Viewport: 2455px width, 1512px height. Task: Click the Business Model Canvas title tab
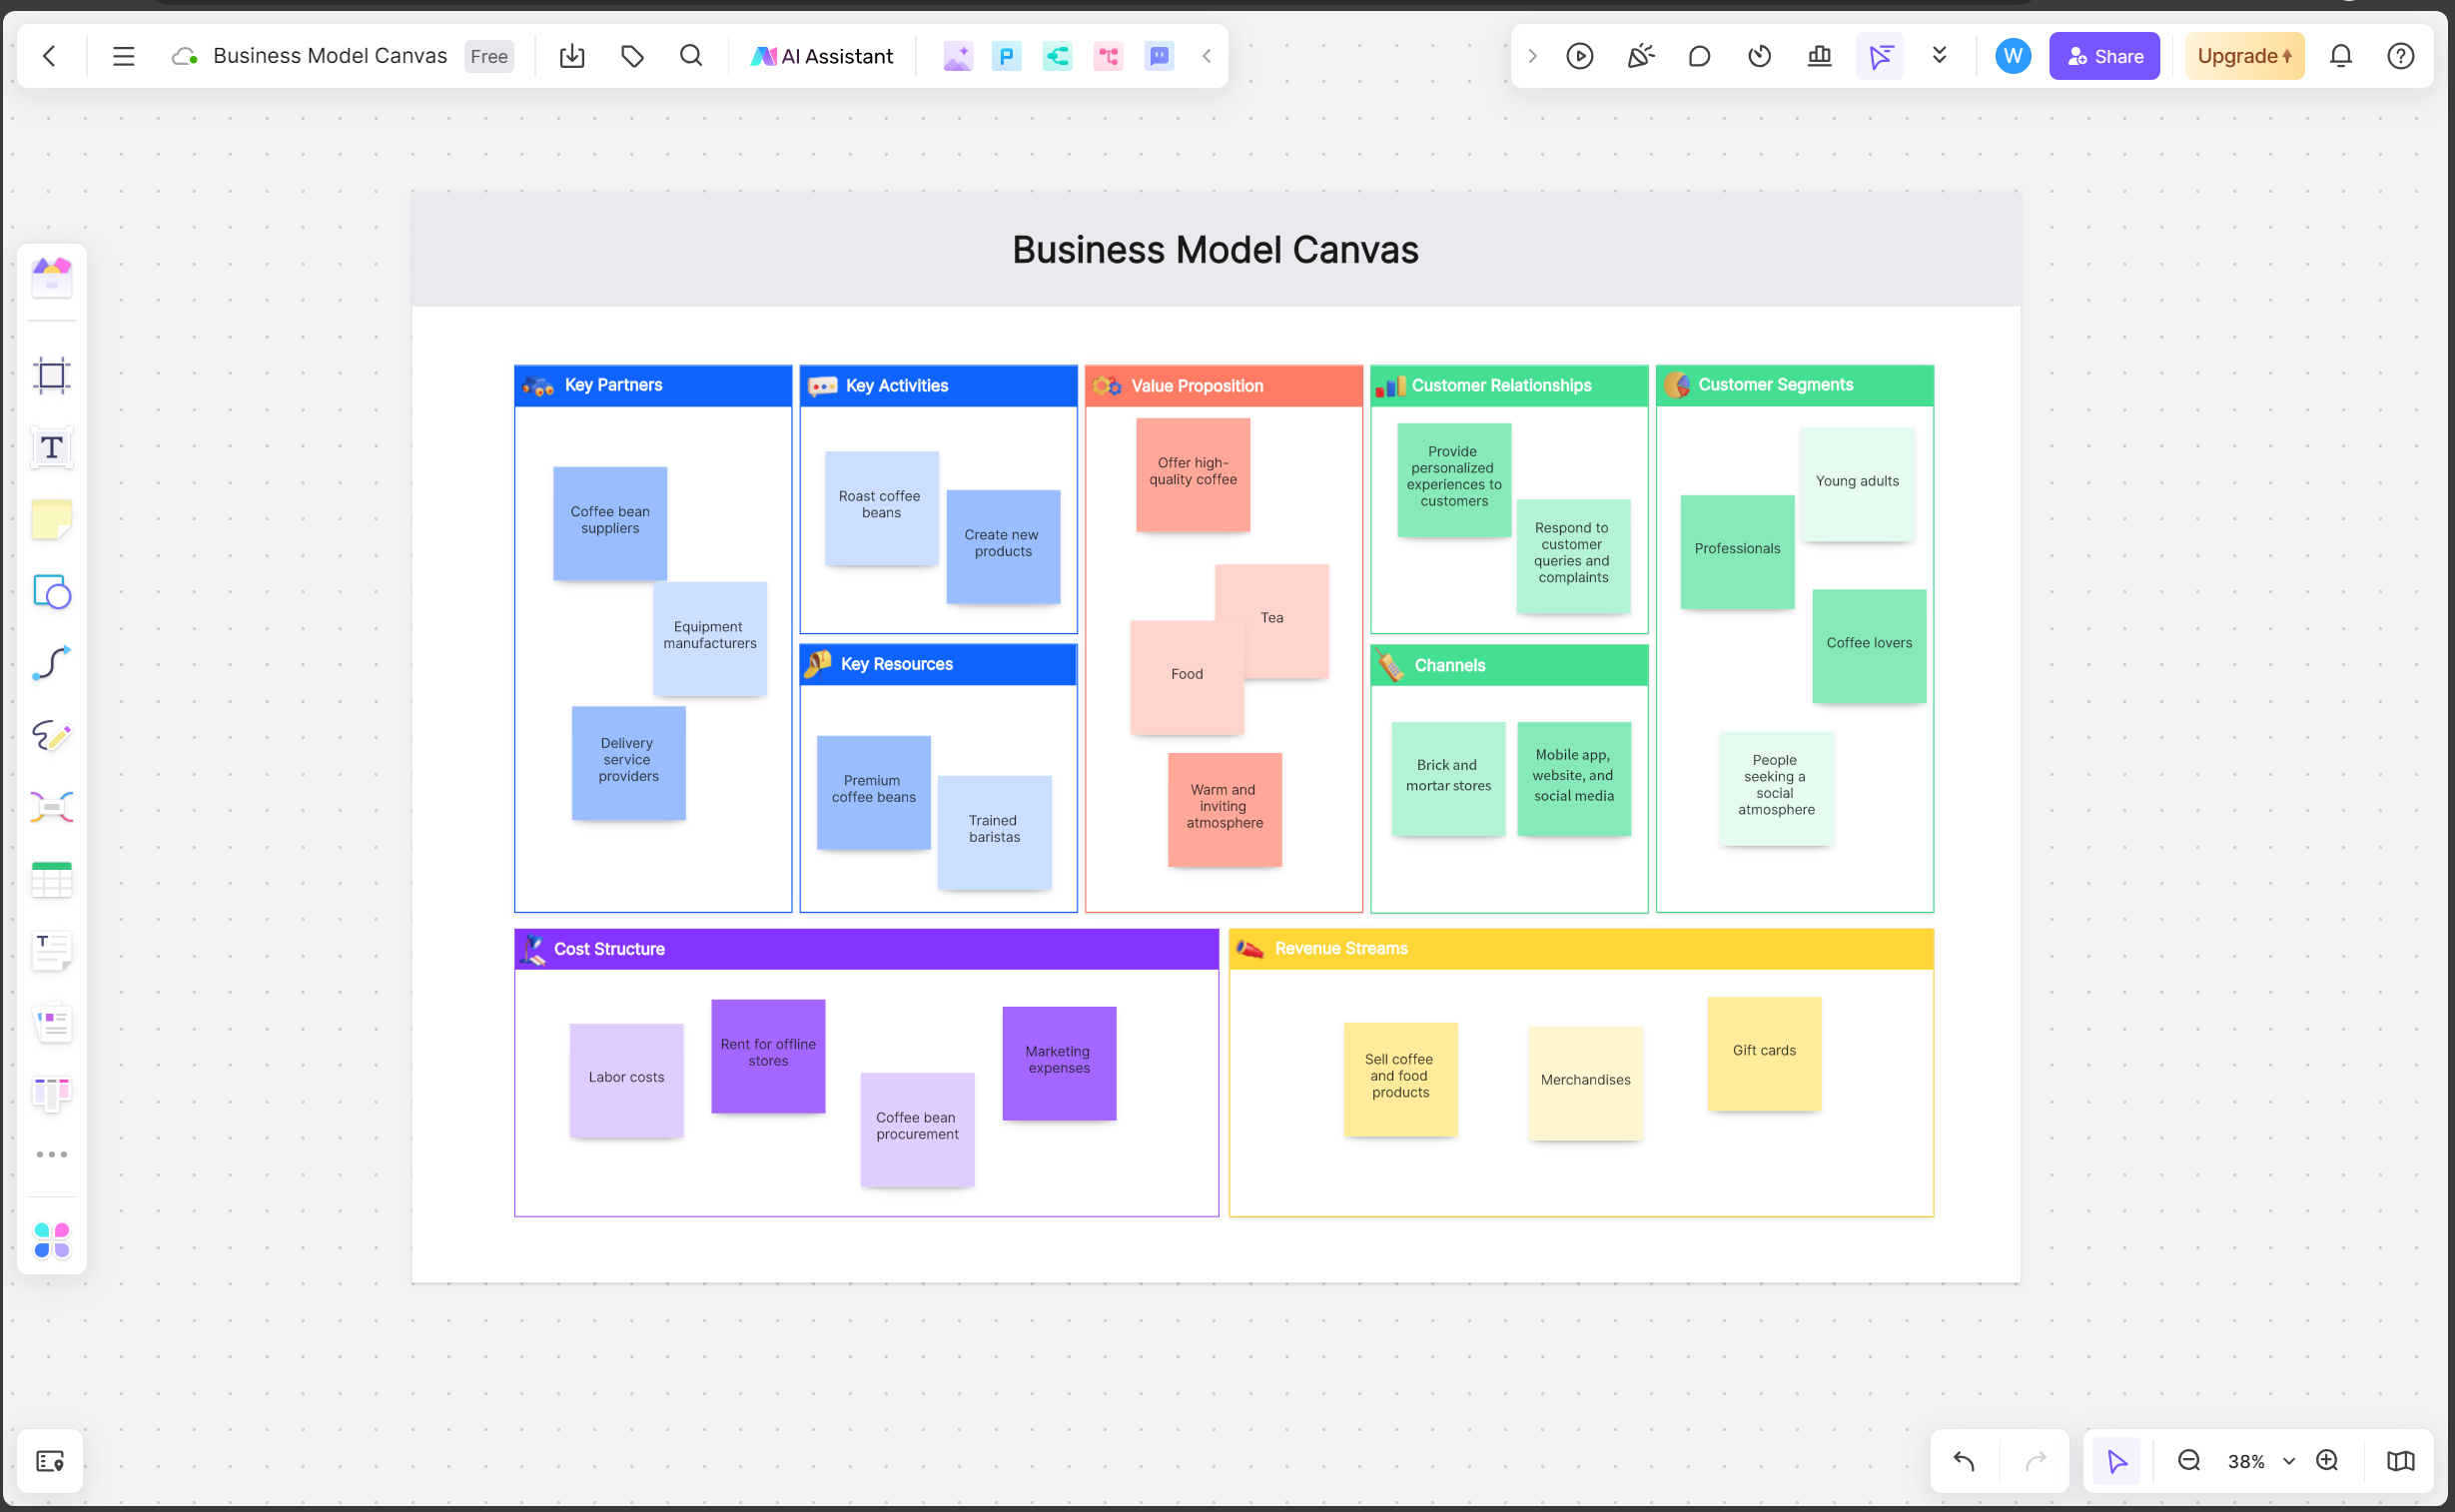pos(330,54)
